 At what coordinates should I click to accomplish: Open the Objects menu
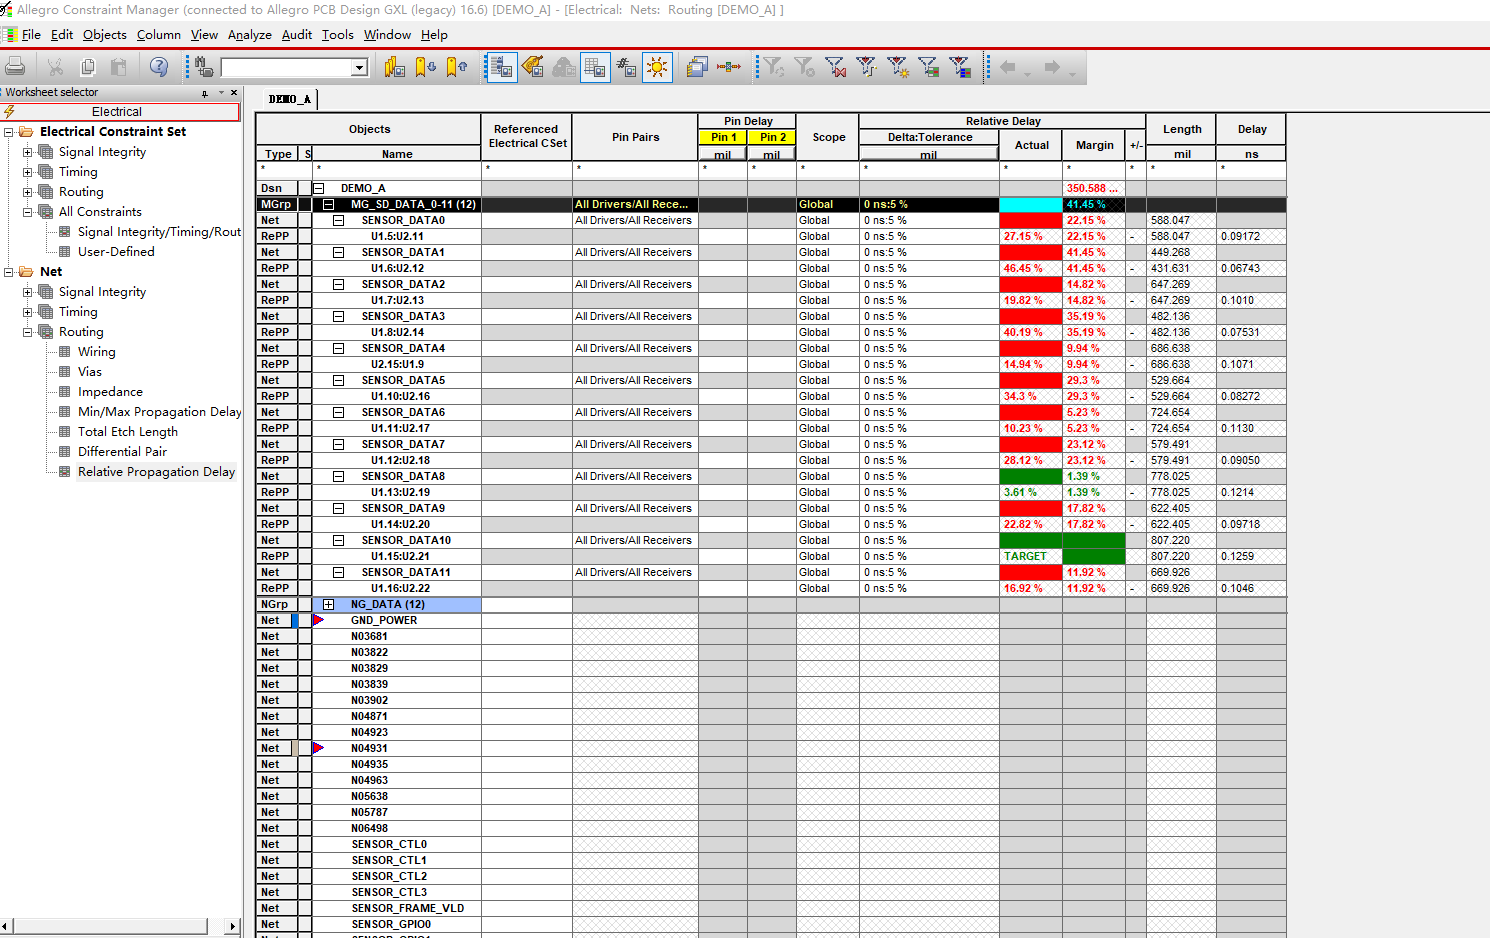point(105,35)
